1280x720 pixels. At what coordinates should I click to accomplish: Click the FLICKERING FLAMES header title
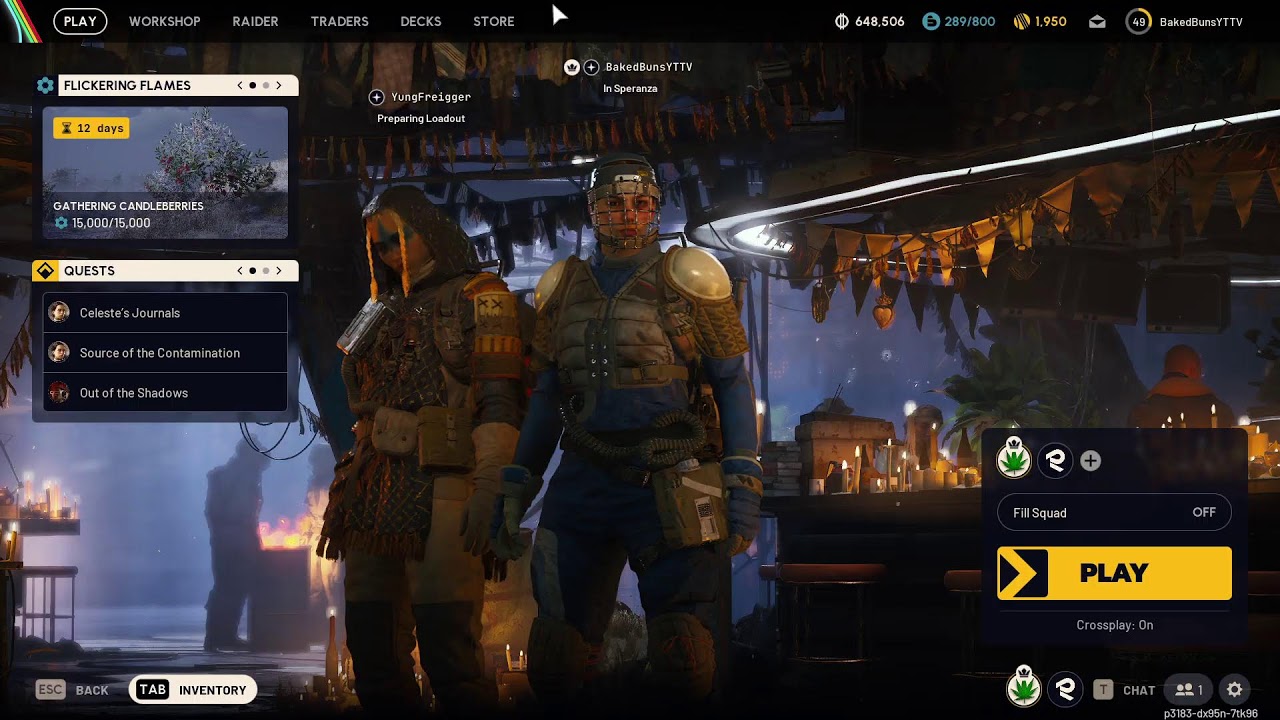[x=127, y=86]
